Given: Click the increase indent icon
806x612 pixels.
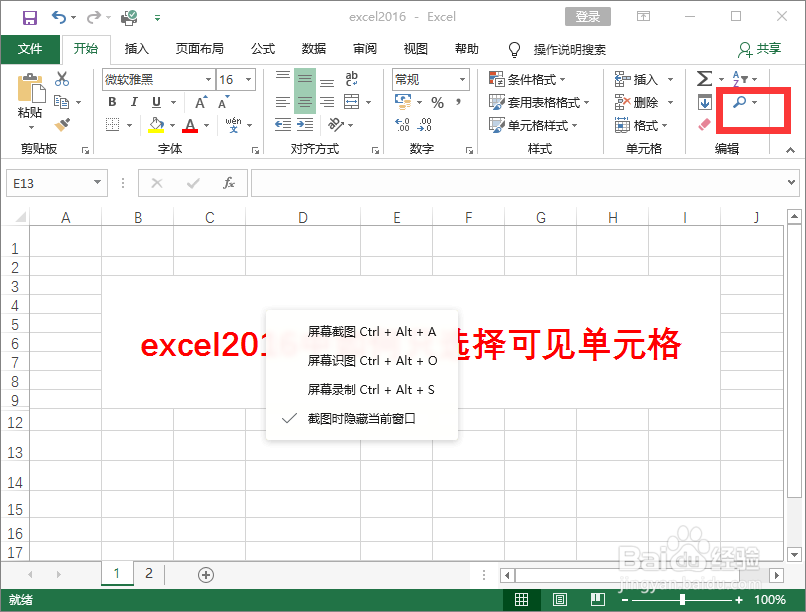Looking at the screenshot, I should (x=305, y=124).
